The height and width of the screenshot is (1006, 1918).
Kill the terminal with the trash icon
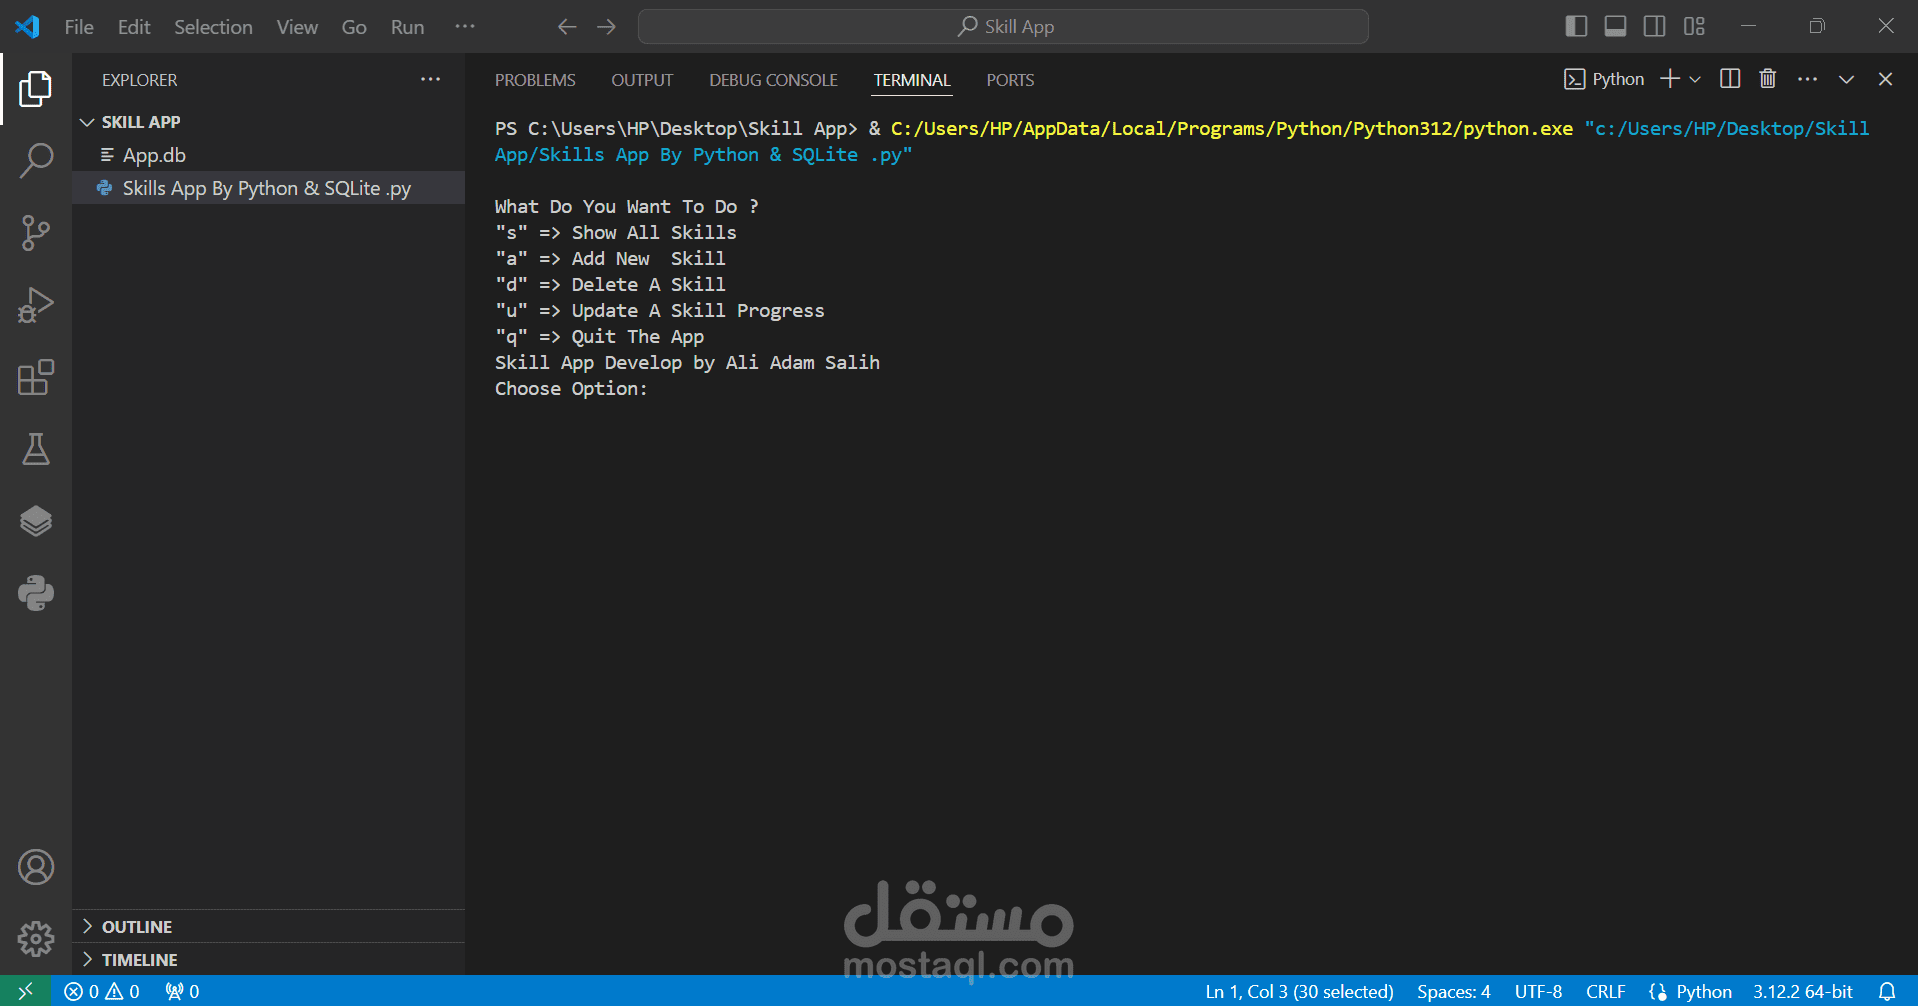[x=1767, y=78]
